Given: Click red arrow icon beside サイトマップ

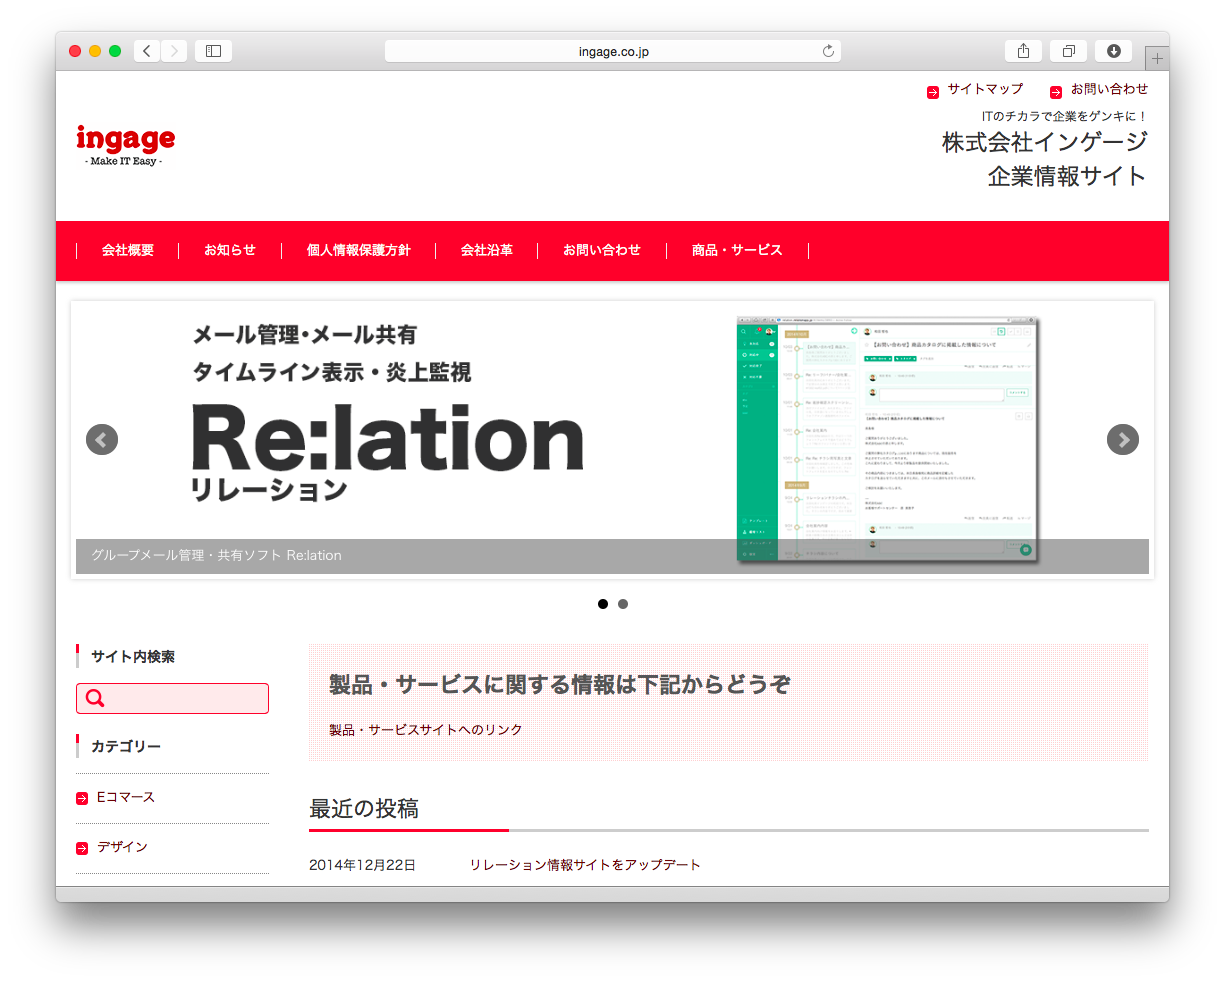Looking at the screenshot, I should point(933,92).
